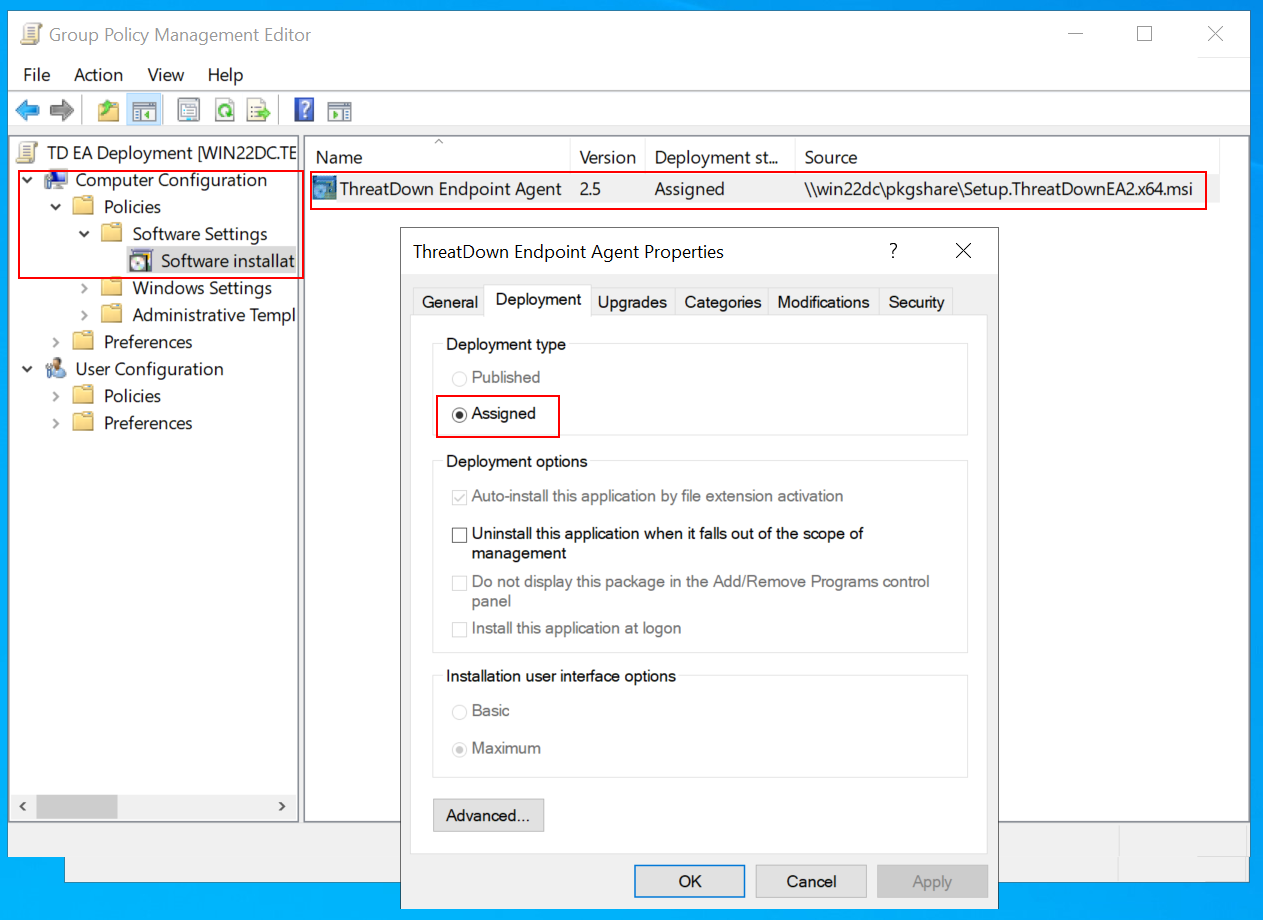Open the Action menu
This screenshot has width=1263, height=920.
(98, 75)
